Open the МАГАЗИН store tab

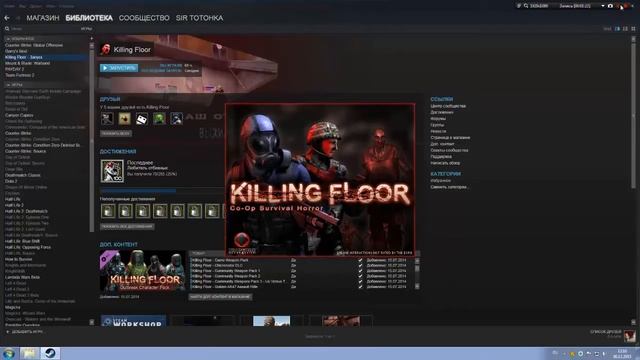[x=43, y=18]
